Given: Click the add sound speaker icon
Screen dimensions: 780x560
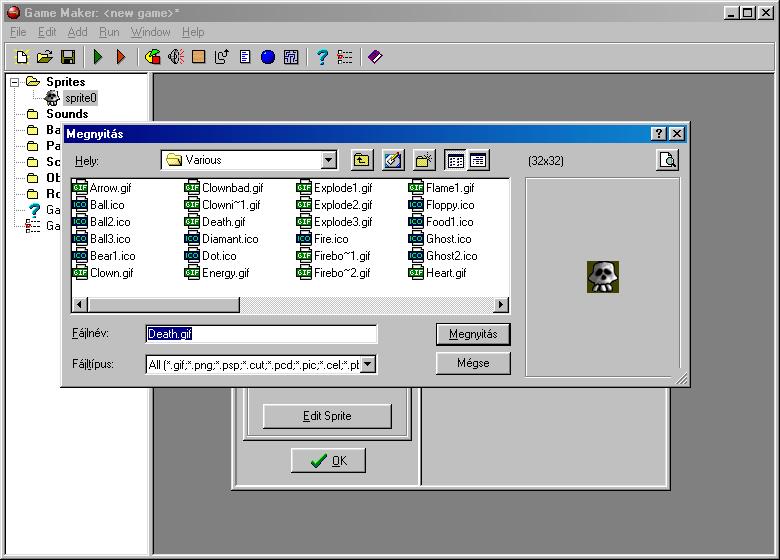Looking at the screenshot, I should 176,57.
